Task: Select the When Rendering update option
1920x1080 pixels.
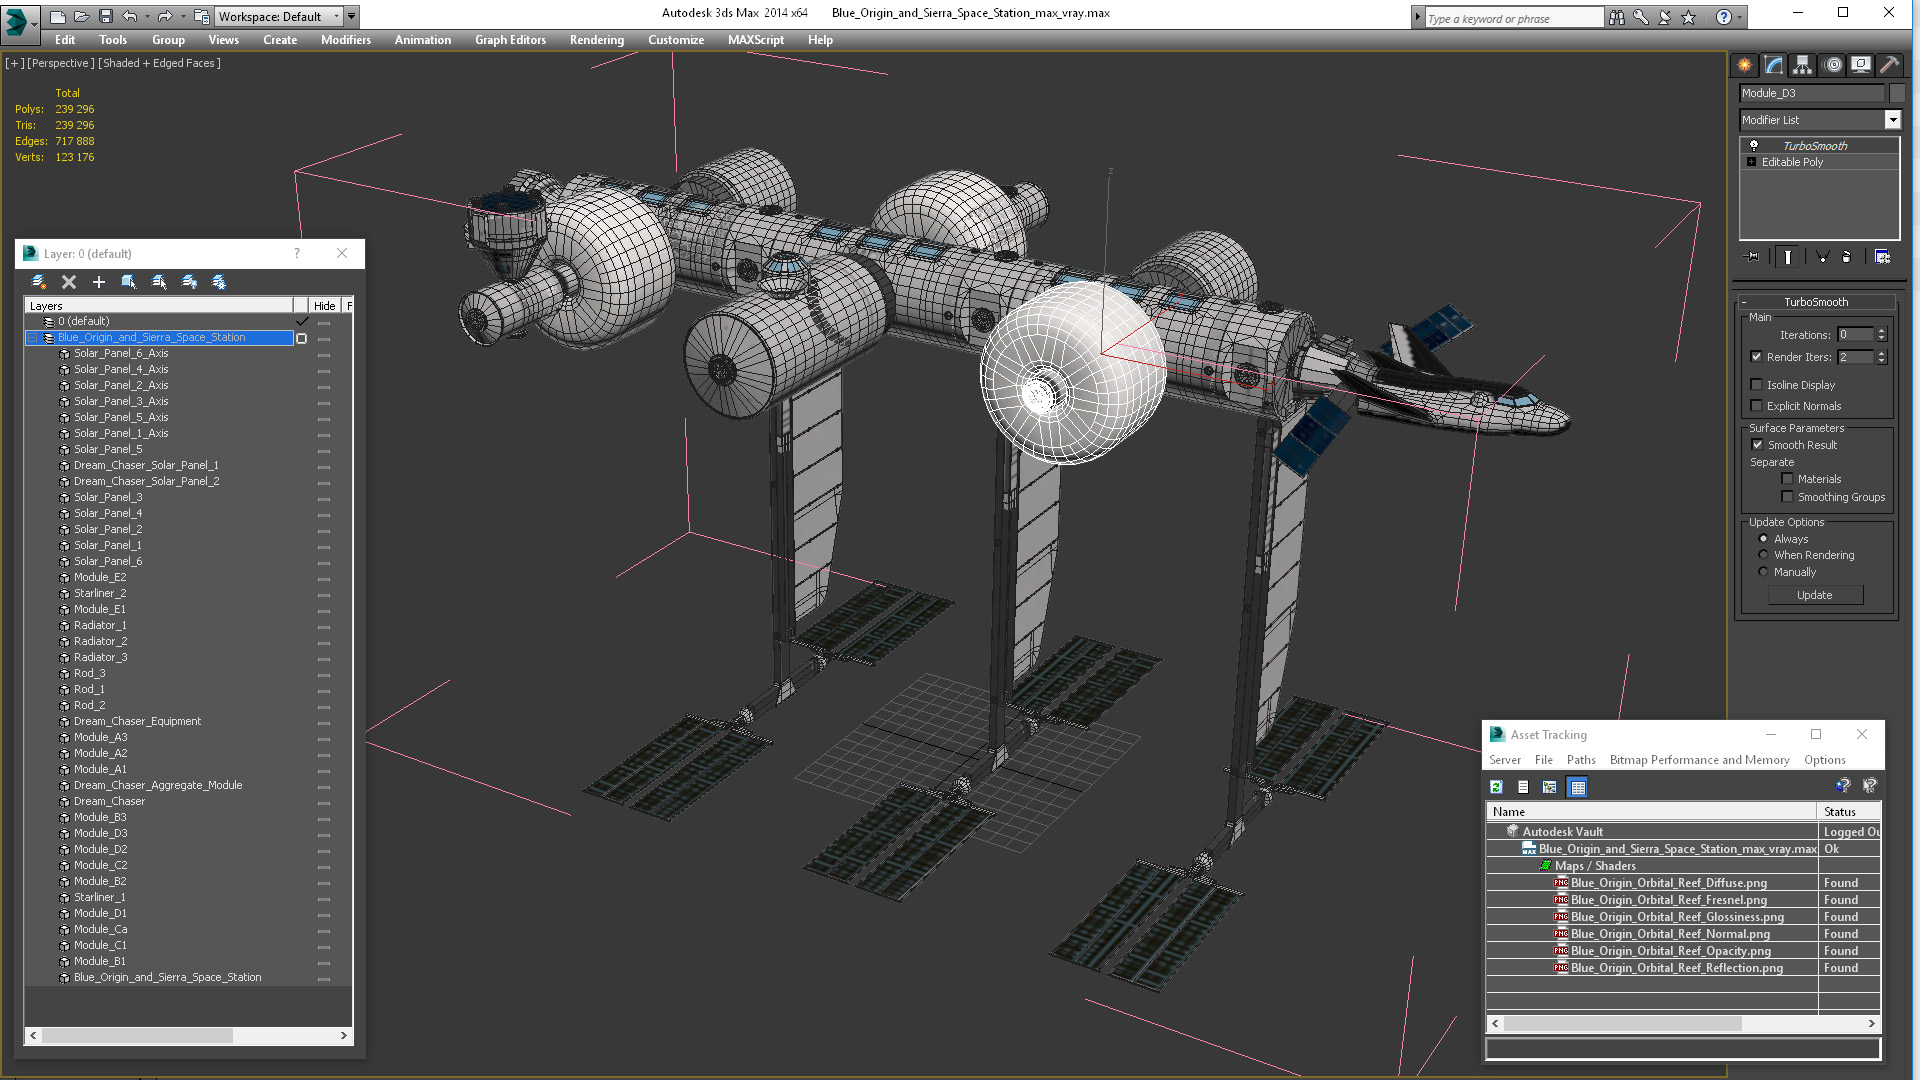Action: pos(1763,555)
